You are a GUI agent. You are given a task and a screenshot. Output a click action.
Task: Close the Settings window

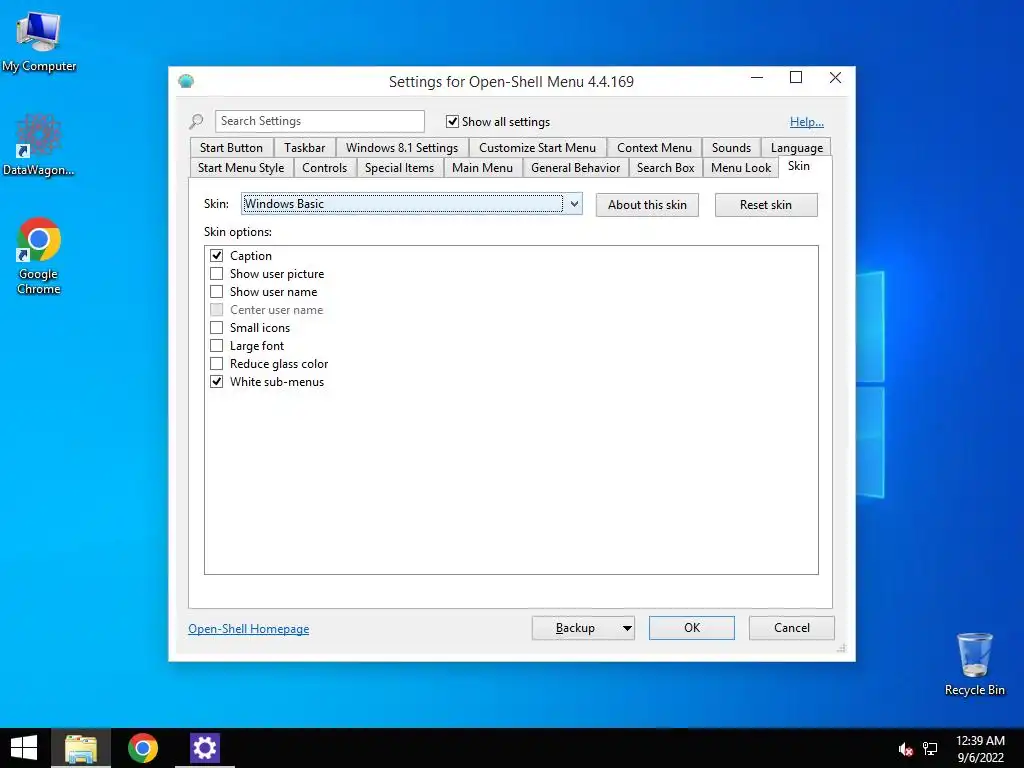(835, 78)
